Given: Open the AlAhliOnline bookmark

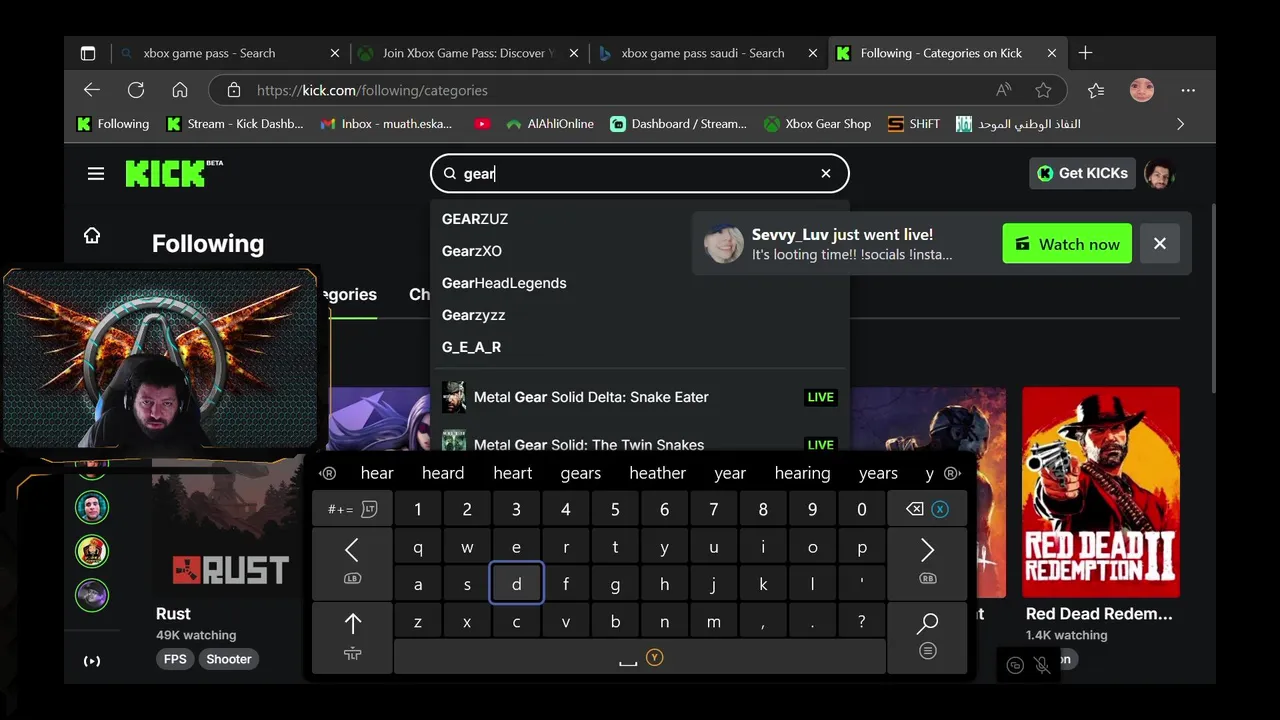Looking at the screenshot, I should point(550,124).
